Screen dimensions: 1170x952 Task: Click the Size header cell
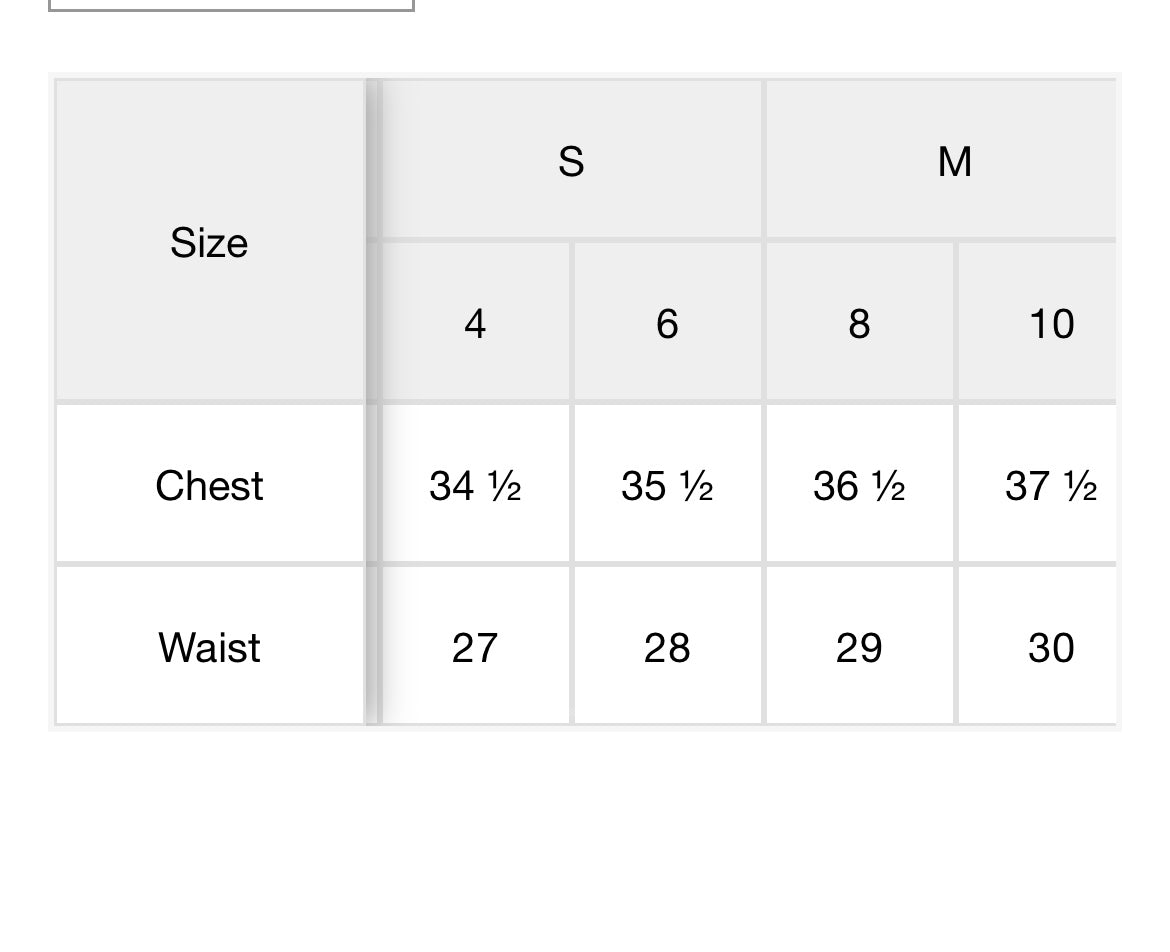pos(209,242)
